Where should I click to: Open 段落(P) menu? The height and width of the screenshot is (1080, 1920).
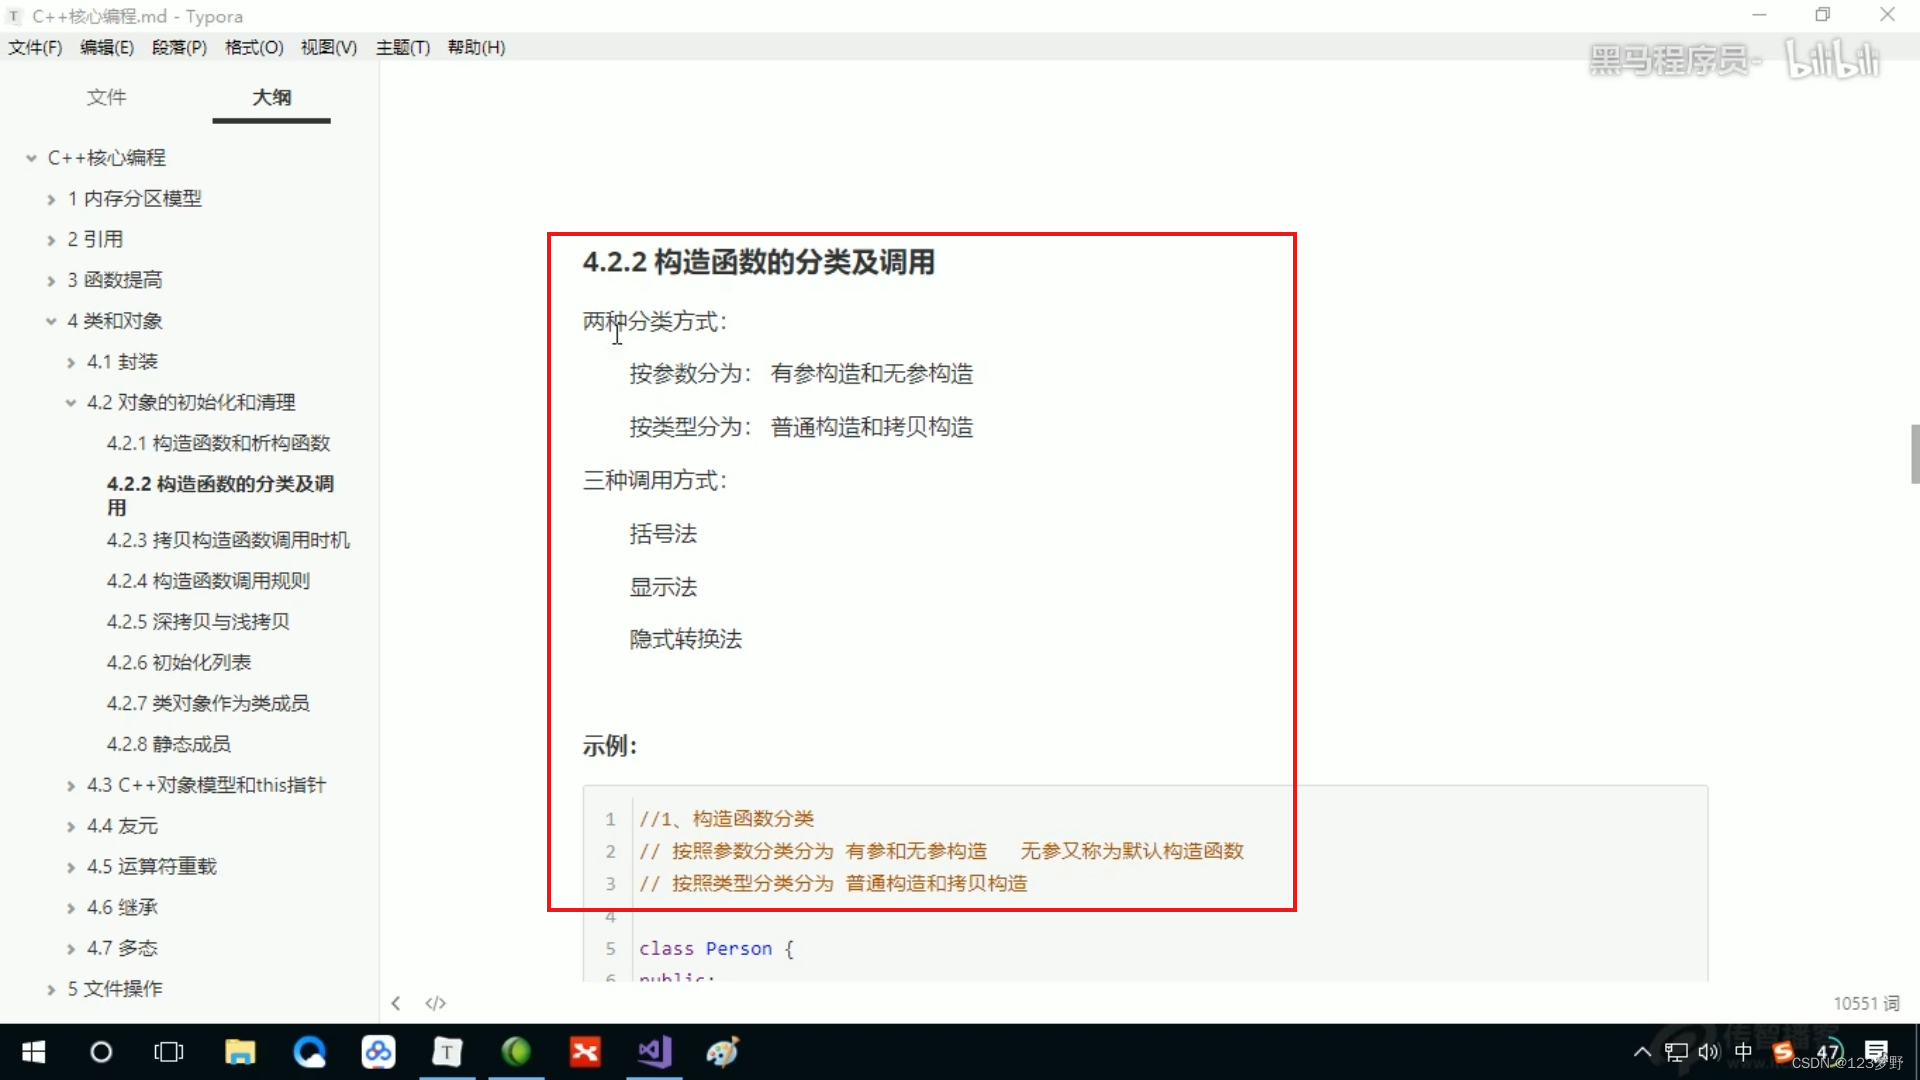point(179,47)
